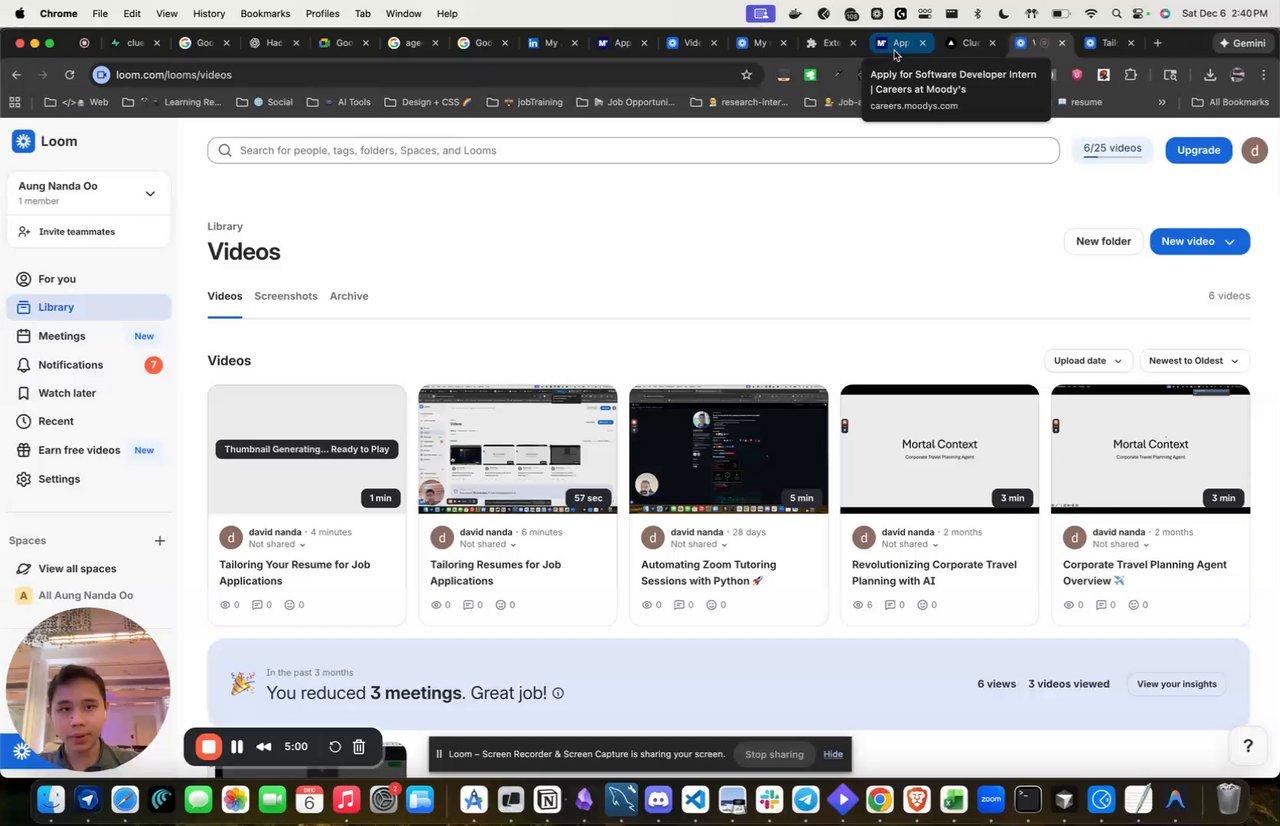Viewport: 1280px width, 826px height.
Task: Expand Not shared on Revolutionizing Corporate Travel card
Action: [909, 544]
